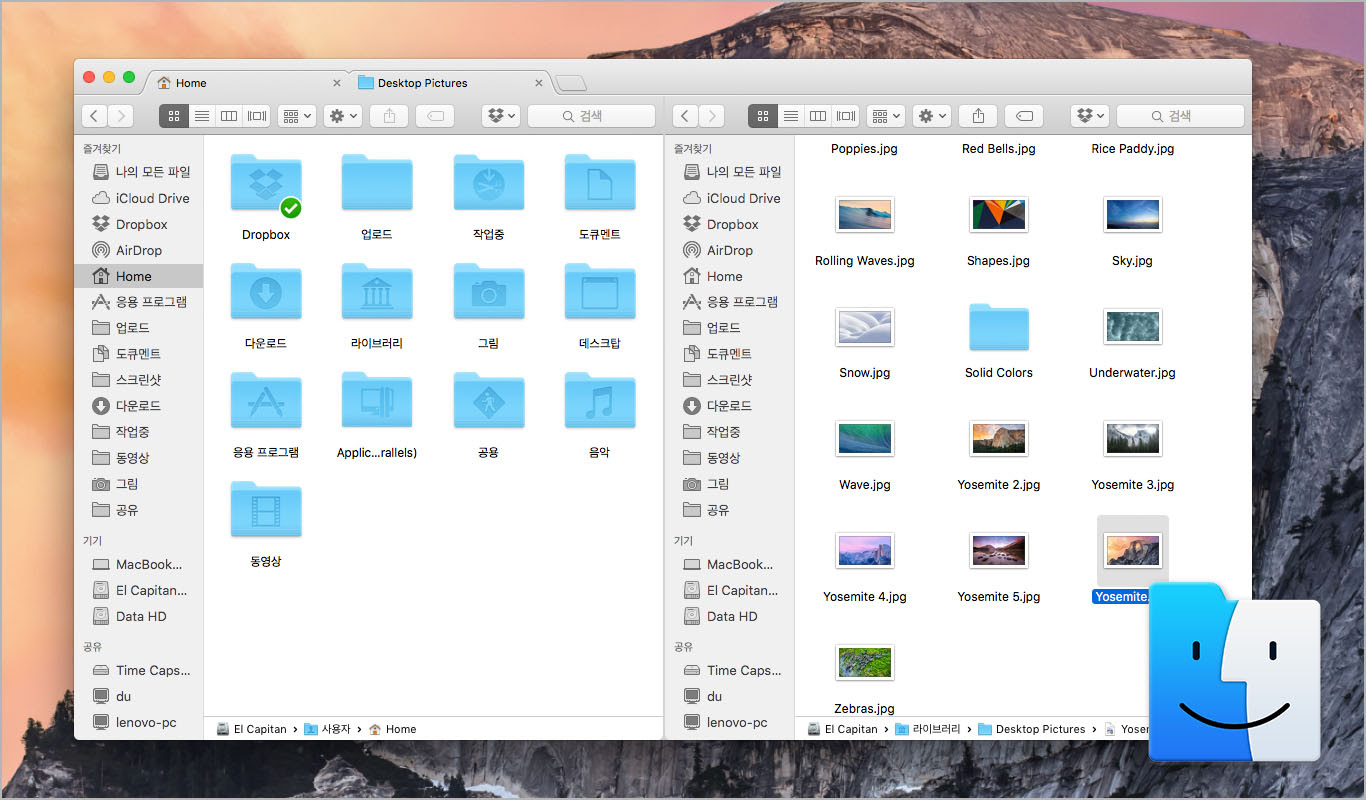Screen dimensions: 1366x800
Task: Switch Desktop Pictures pane to list view
Action: click(791, 116)
